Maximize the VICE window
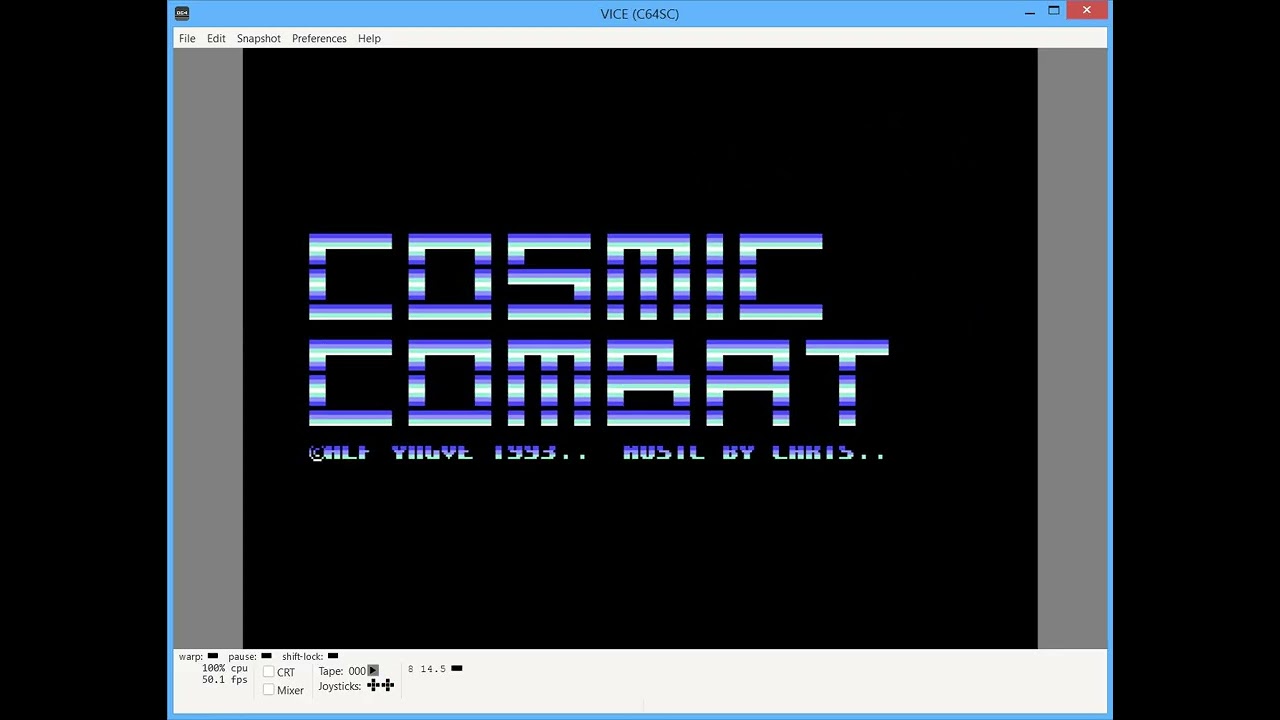The image size is (1280, 720). point(1053,11)
